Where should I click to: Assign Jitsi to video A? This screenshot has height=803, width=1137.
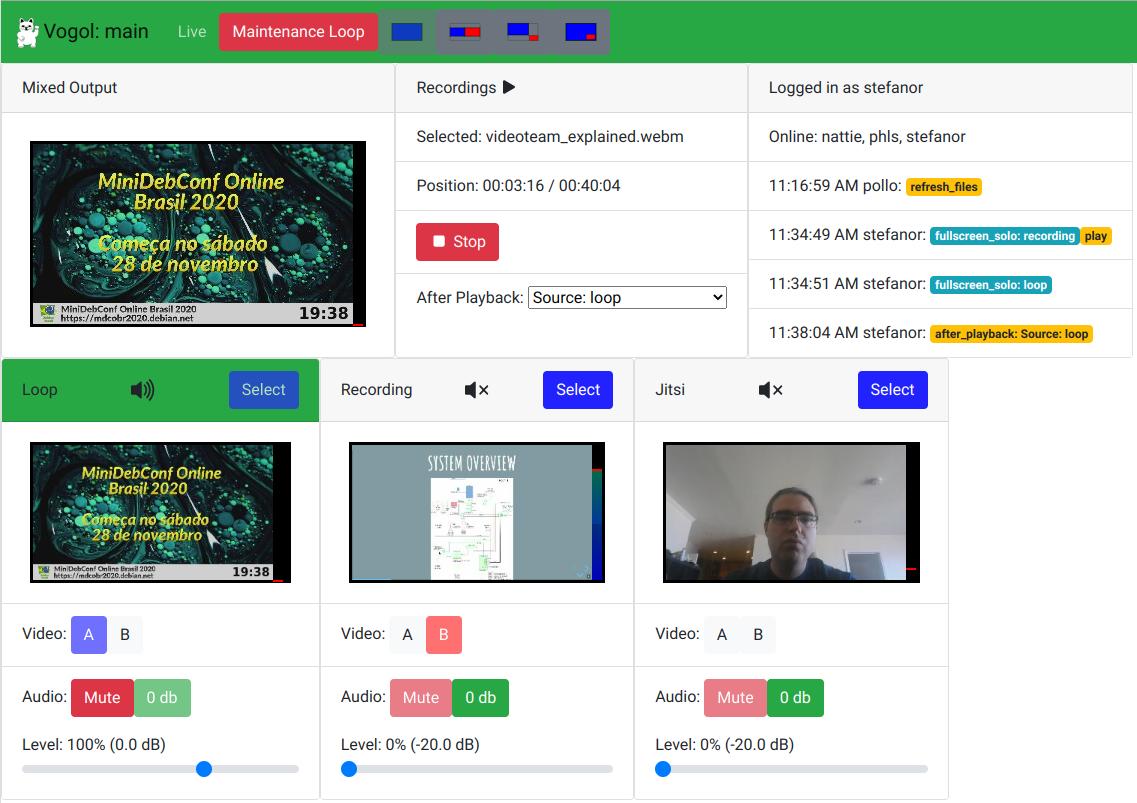[x=722, y=635]
